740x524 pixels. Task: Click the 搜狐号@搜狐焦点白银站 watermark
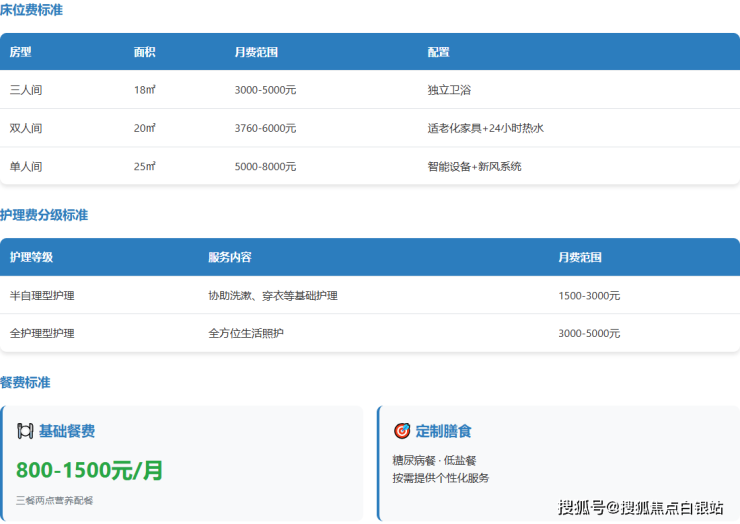(640, 507)
